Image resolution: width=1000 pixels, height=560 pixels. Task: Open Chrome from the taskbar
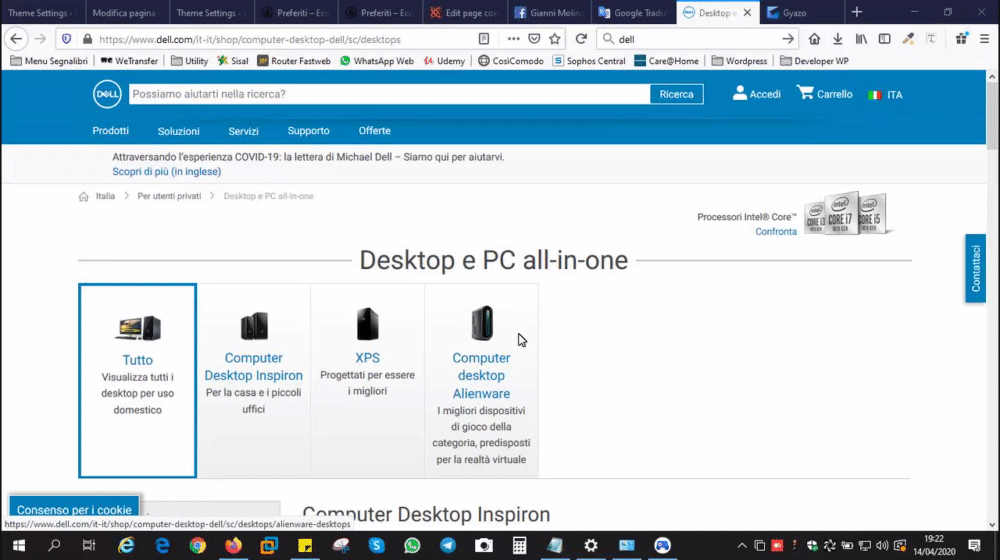(x=198, y=545)
